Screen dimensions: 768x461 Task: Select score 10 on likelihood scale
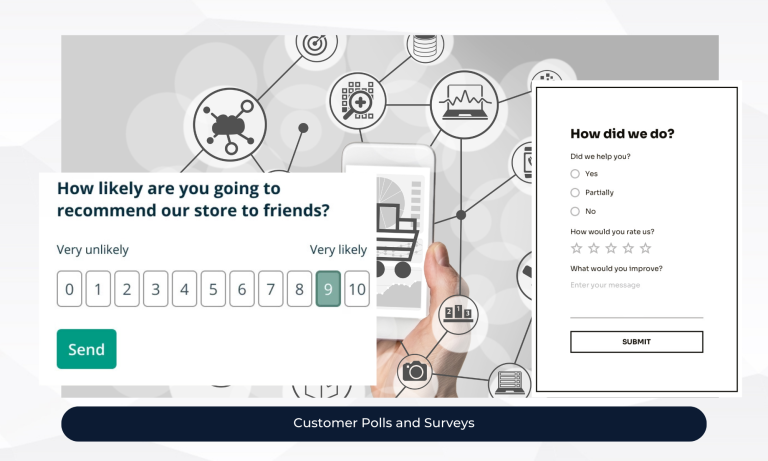(x=357, y=290)
